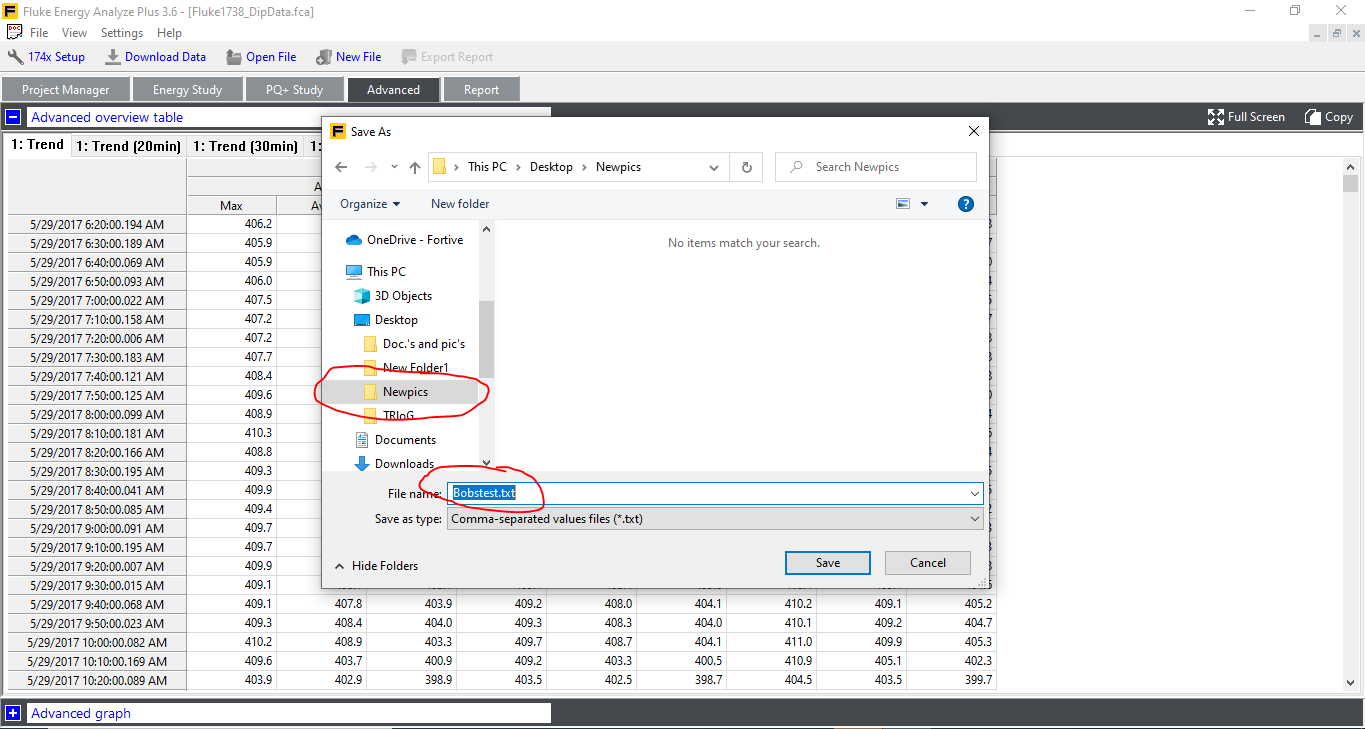Select the 1: Trend (20min) tab
Viewport: 1365px width, 729px height.
(129, 146)
